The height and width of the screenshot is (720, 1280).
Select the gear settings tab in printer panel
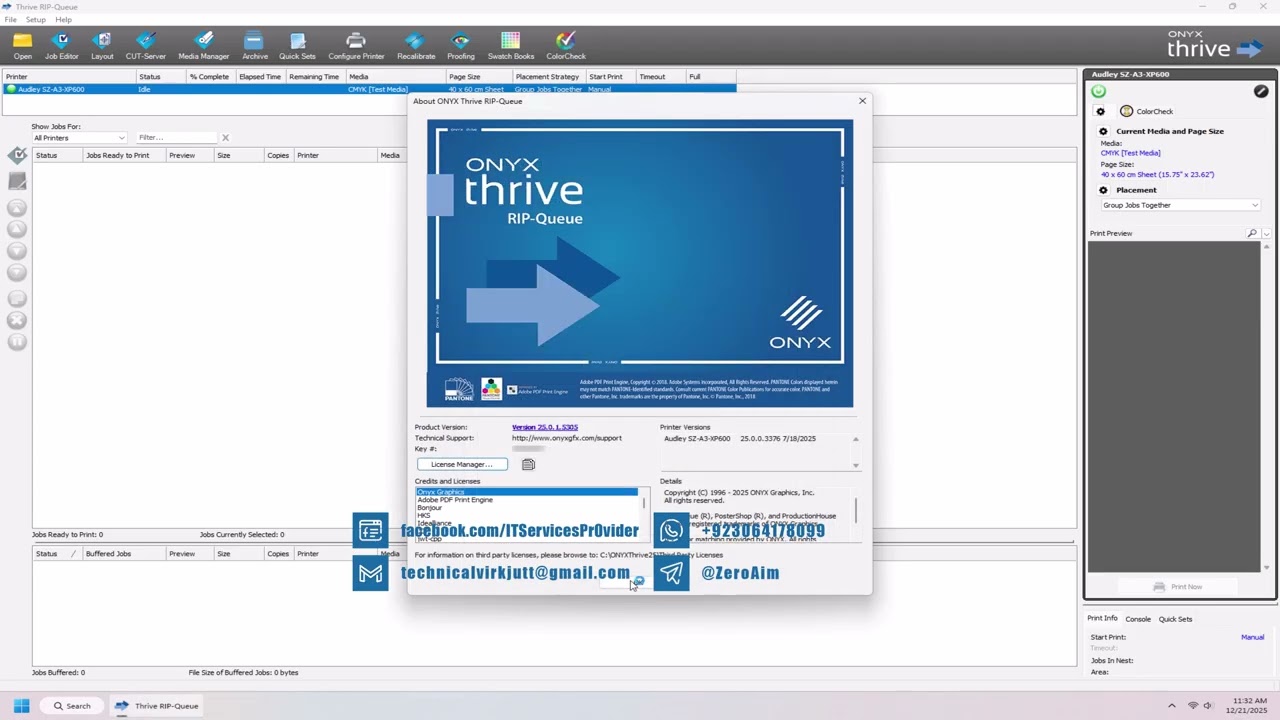click(1101, 111)
